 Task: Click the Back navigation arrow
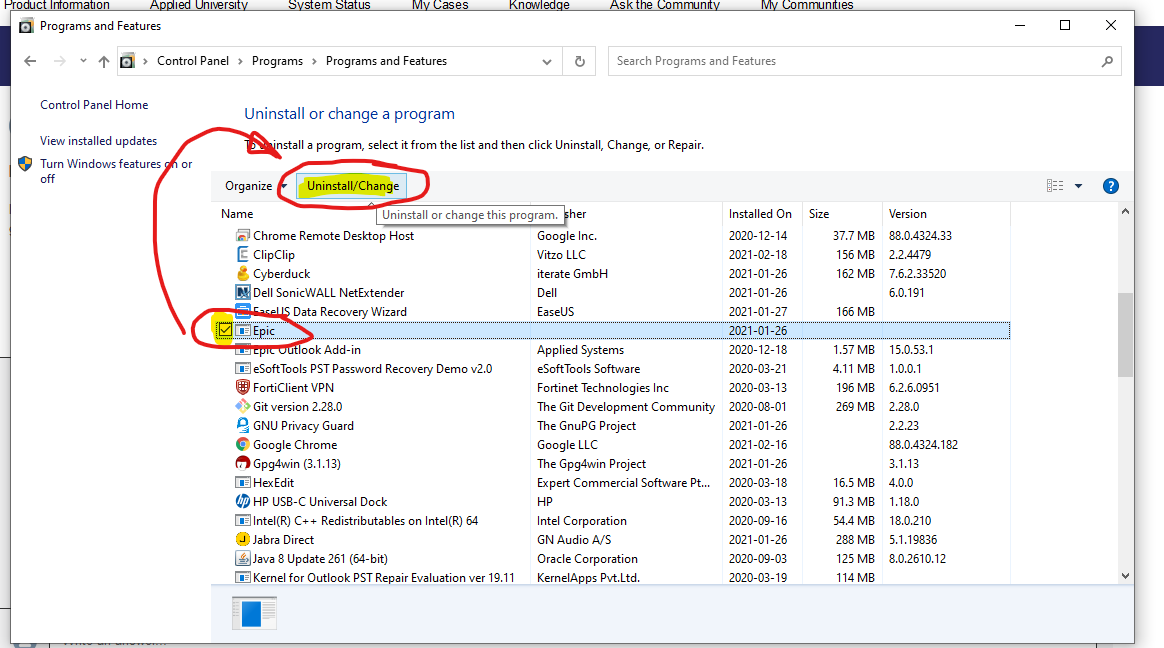tap(30, 61)
